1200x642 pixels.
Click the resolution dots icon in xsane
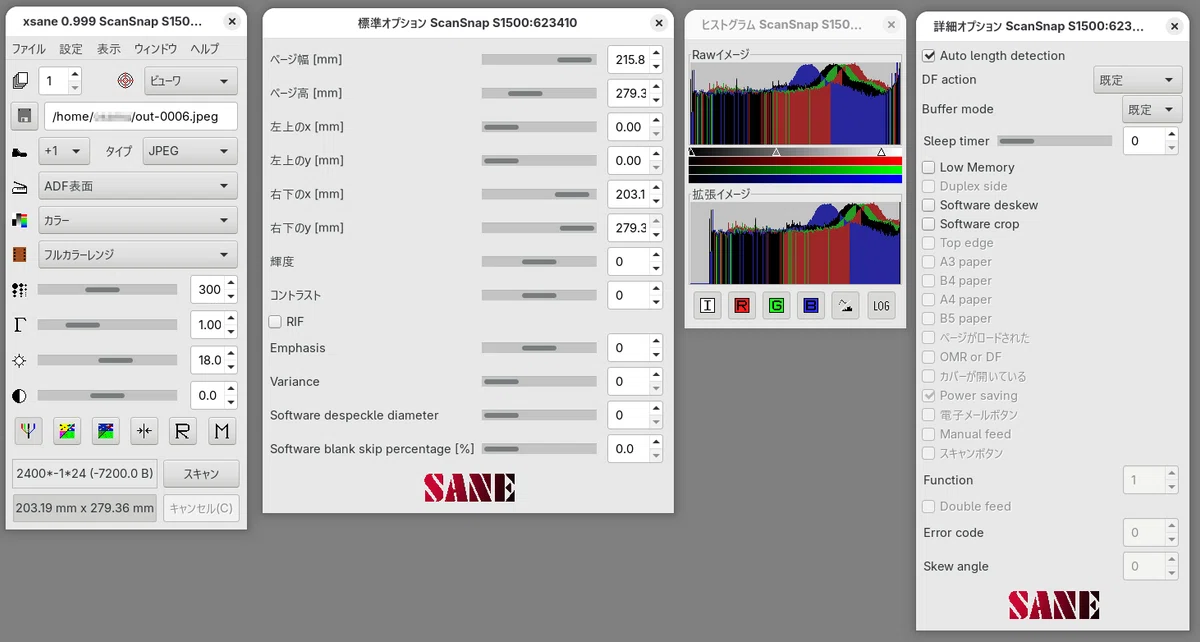[x=20, y=290]
